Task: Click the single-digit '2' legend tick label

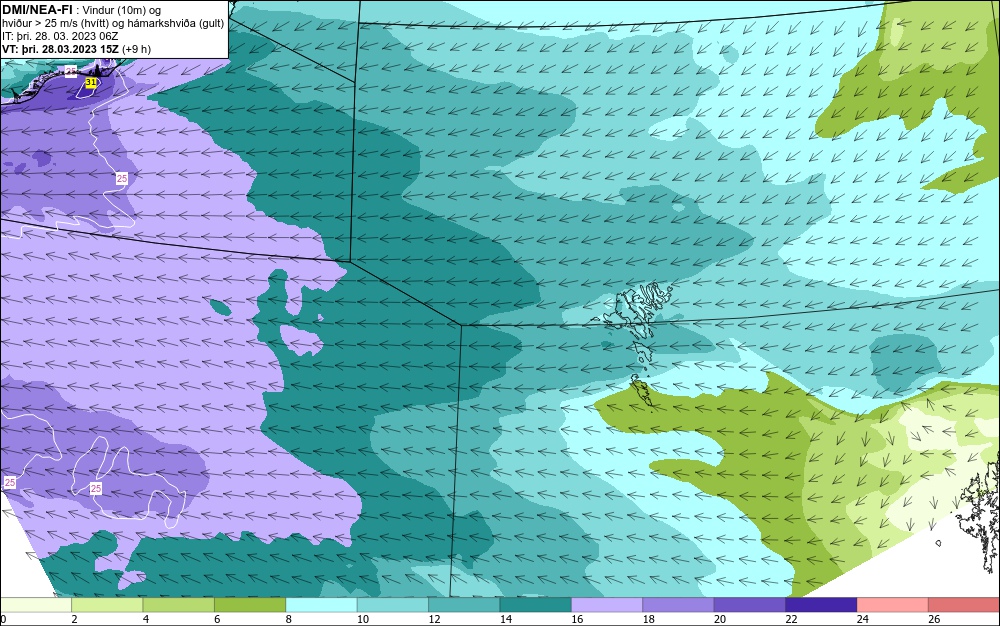Action: pyautogui.click(x=75, y=619)
